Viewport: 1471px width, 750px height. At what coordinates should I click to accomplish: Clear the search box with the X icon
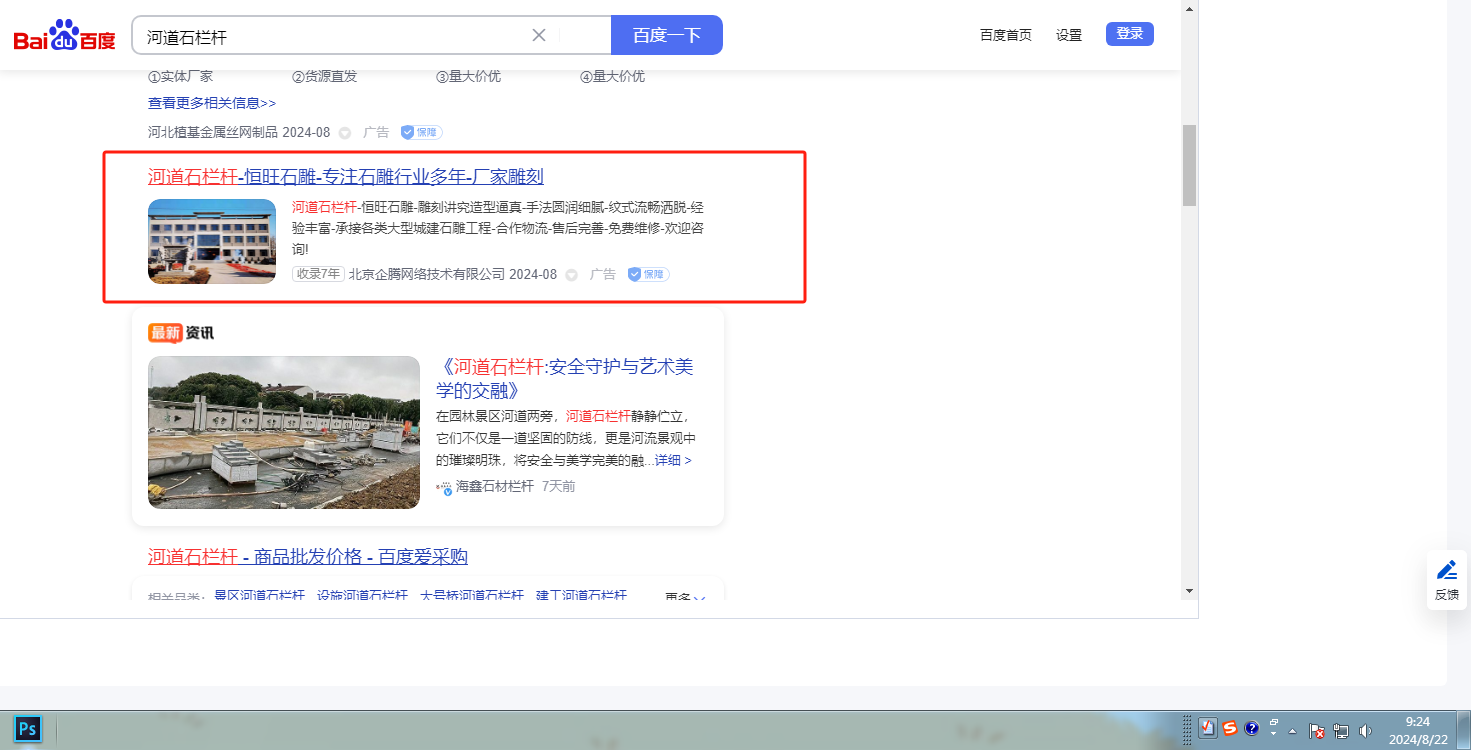(539, 35)
